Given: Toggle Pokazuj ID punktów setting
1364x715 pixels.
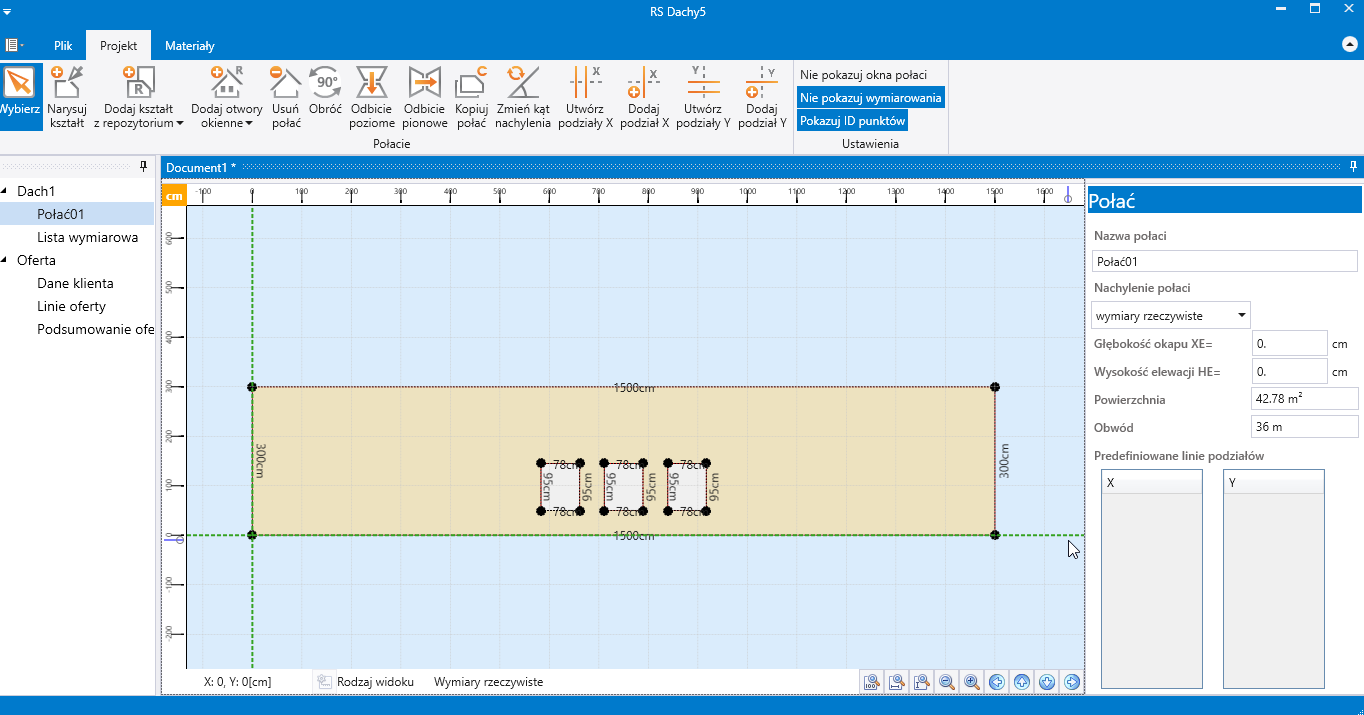Looking at the screenshot, I should coord(852,121).
